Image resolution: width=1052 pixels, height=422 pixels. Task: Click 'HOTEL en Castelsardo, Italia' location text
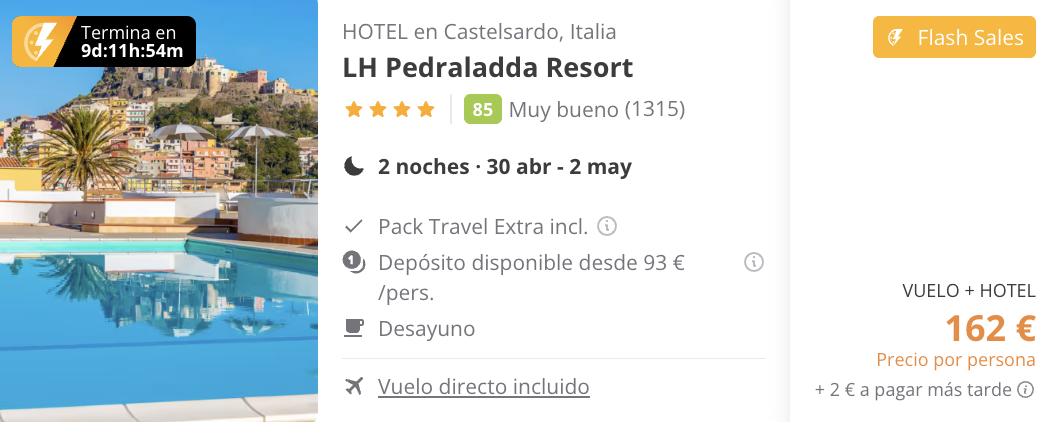[x=479, y=32]
